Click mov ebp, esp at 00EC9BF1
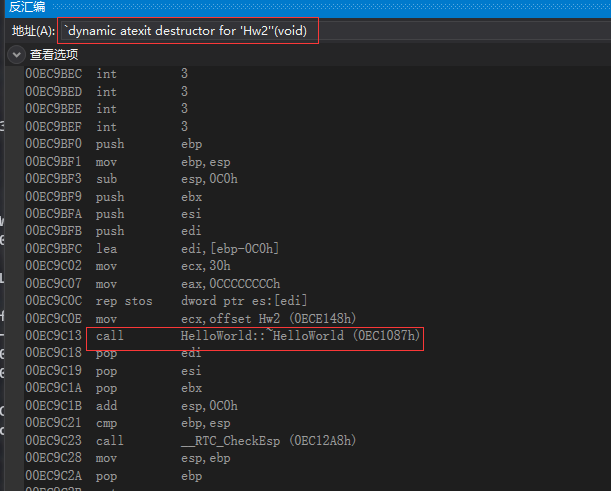The height and width of the screenshot is (491, 611). [128, 162]
